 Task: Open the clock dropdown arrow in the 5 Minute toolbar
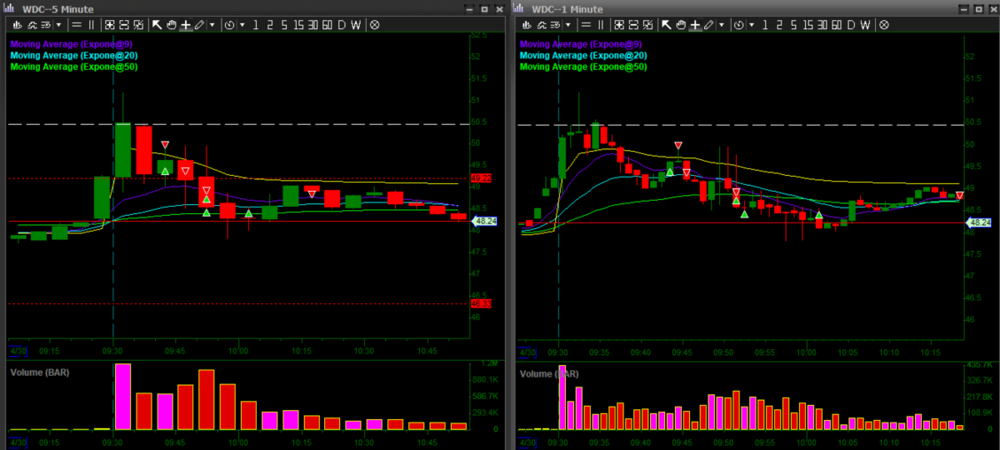point(241,23)
